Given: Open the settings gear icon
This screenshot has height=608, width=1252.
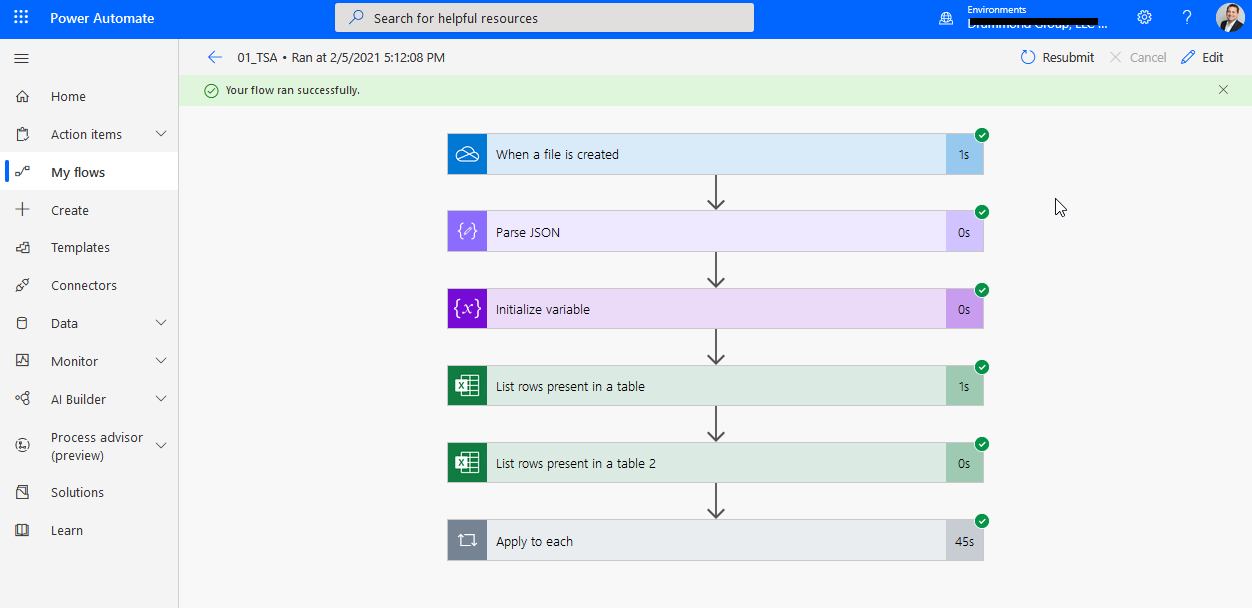Looking at the screenshot, I should click(1144, 18).
